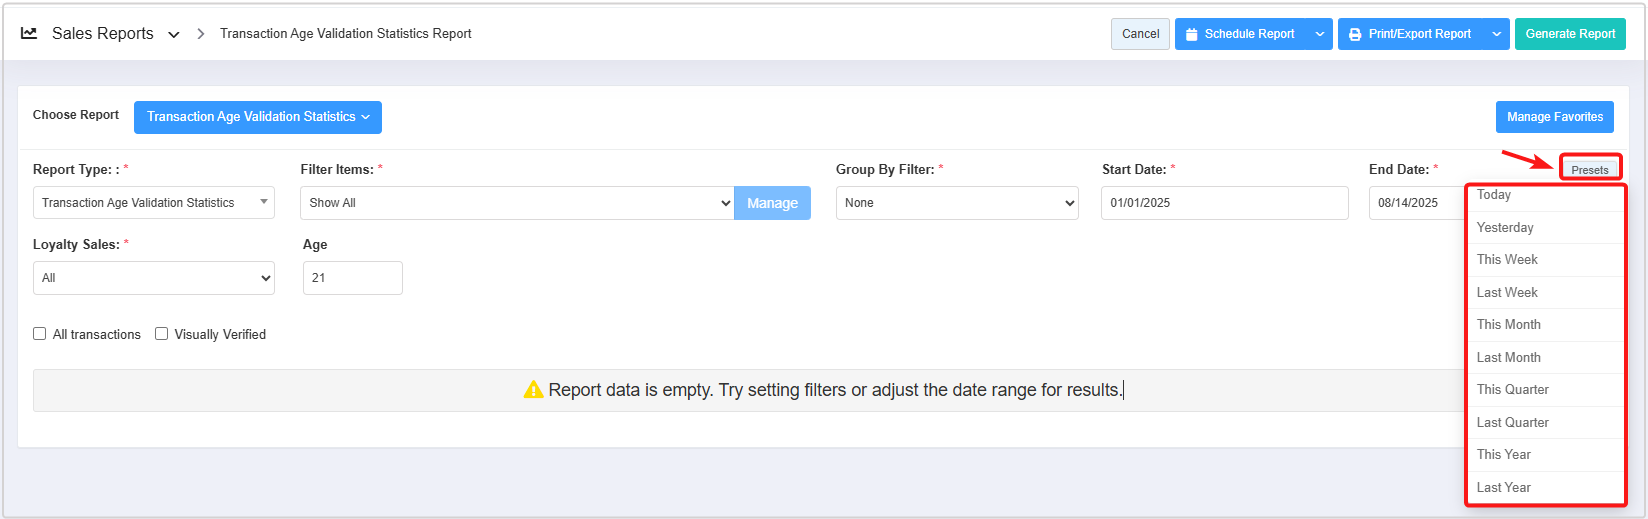The height and width of the screenshot is (519, 1648).
Task: Click the Age input field
Action: point(352,278)
